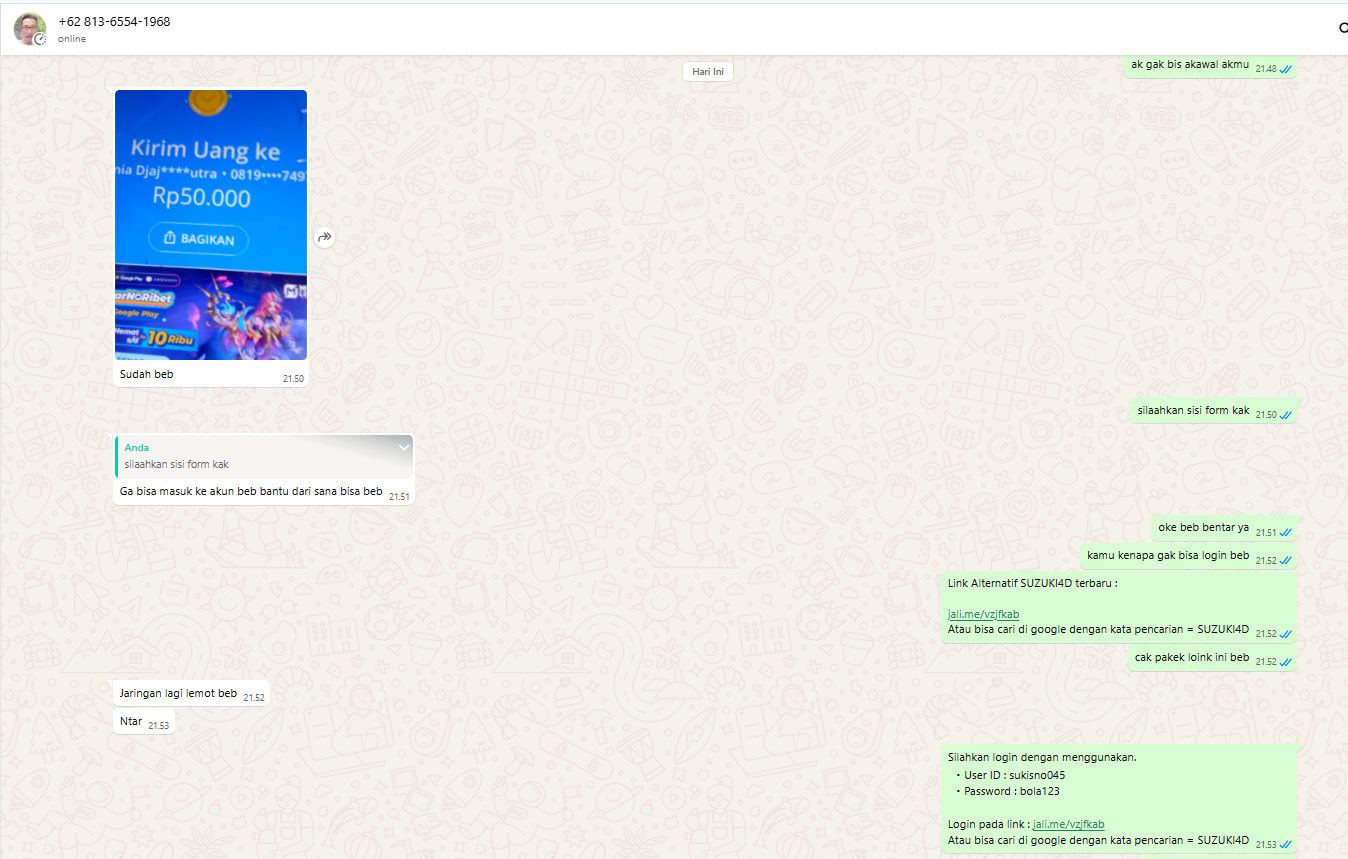
Task: Click 'Silahkan login dengan menggunakan.' text
Action: point(1042,757)
